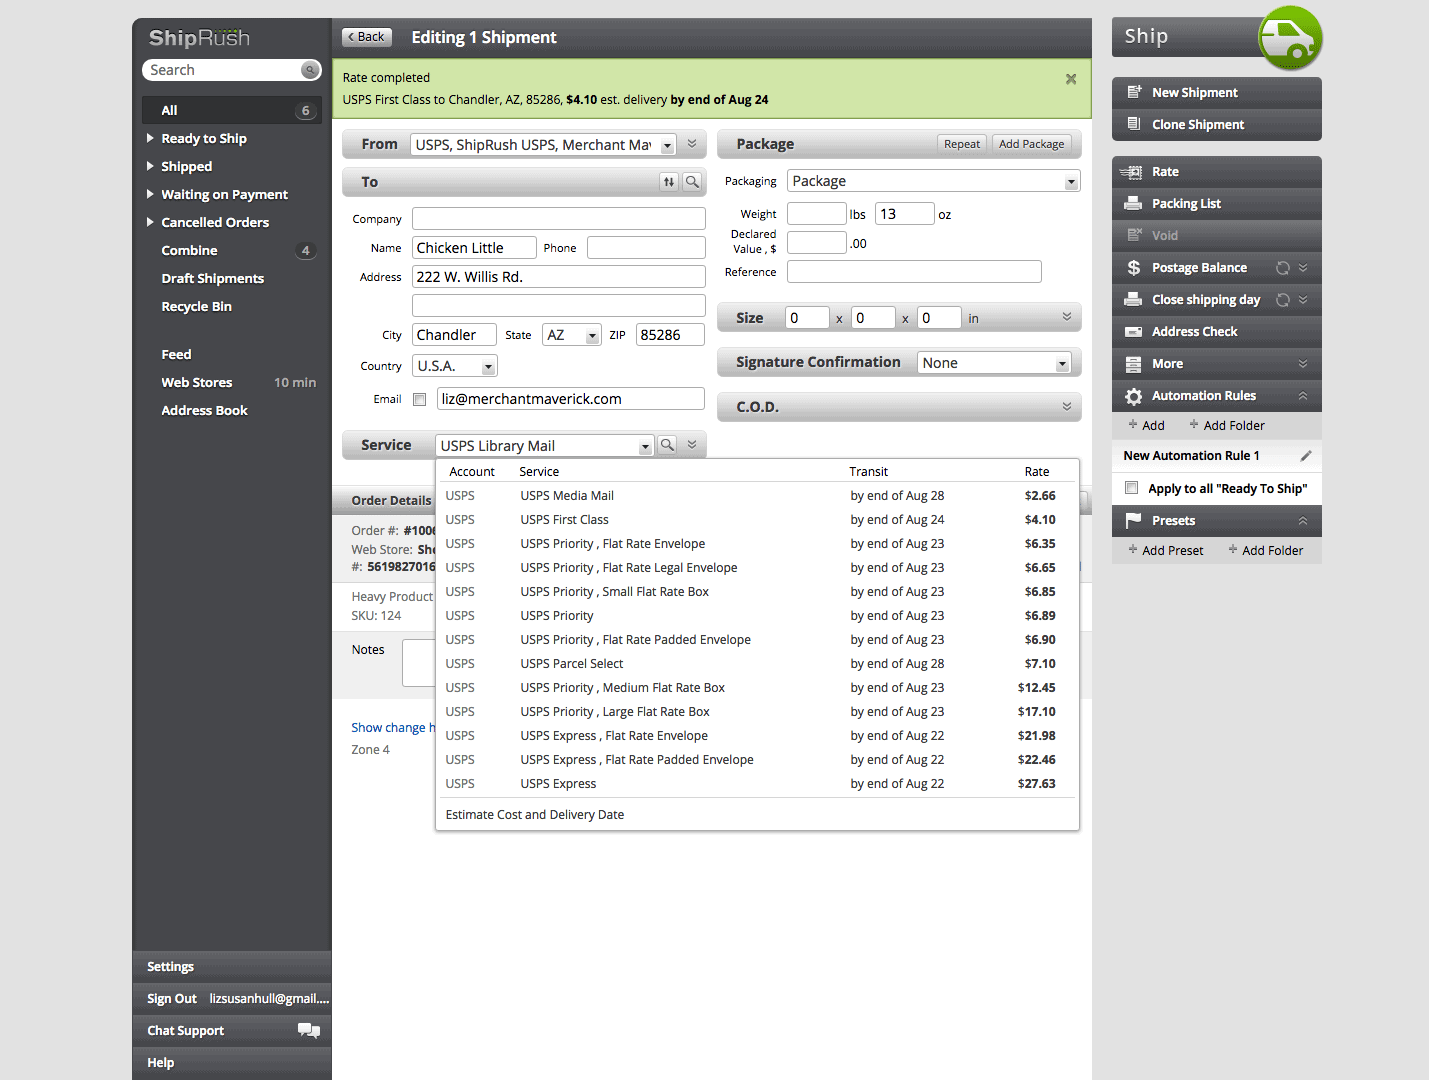Click the Postage Balance dollar icon
Screen dimensions: 1429x1080
pos(1133,267)
